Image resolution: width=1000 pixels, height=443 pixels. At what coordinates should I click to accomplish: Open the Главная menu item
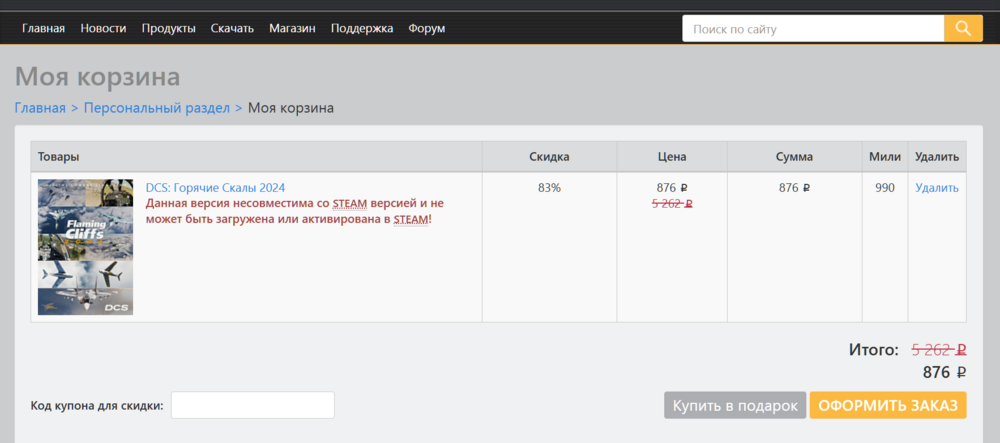coord(43,28)
